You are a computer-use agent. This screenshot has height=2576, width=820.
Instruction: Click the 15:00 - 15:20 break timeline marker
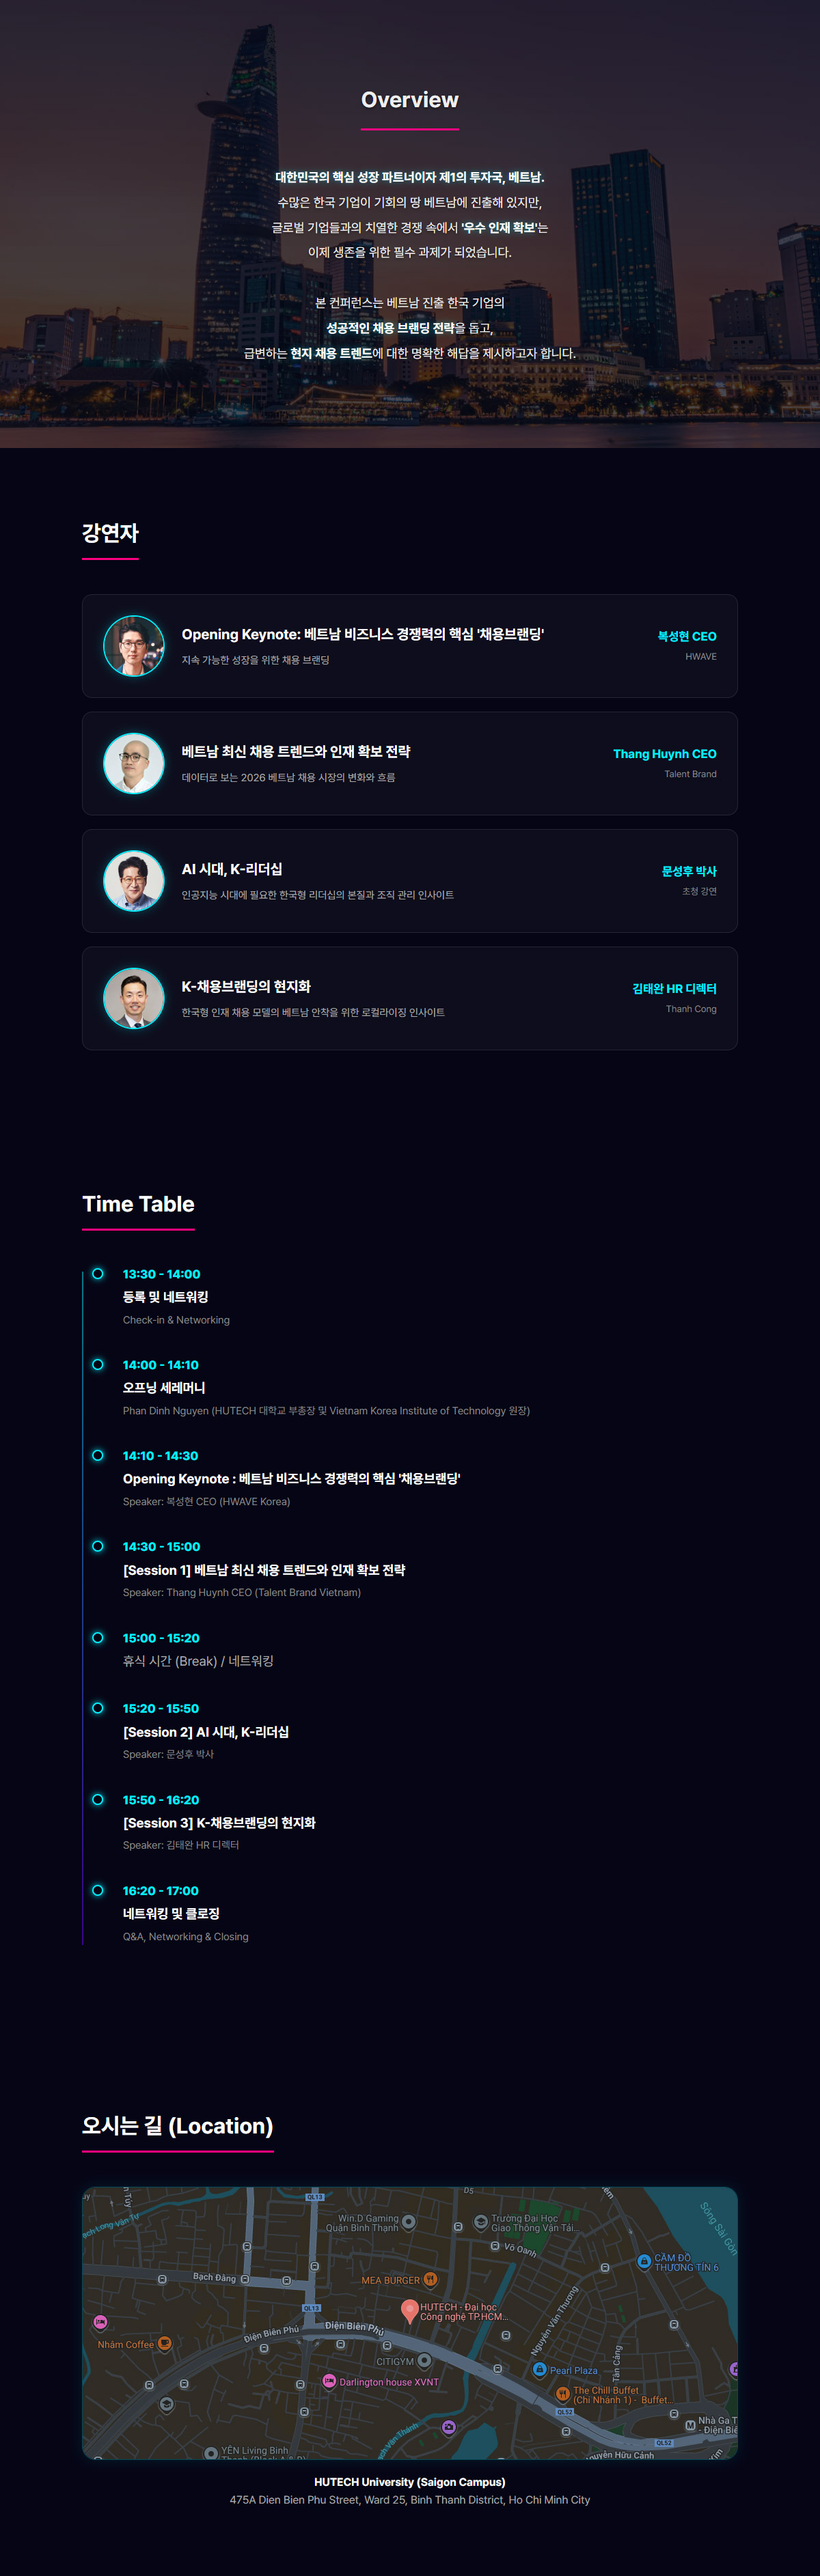click(98, 1637)
